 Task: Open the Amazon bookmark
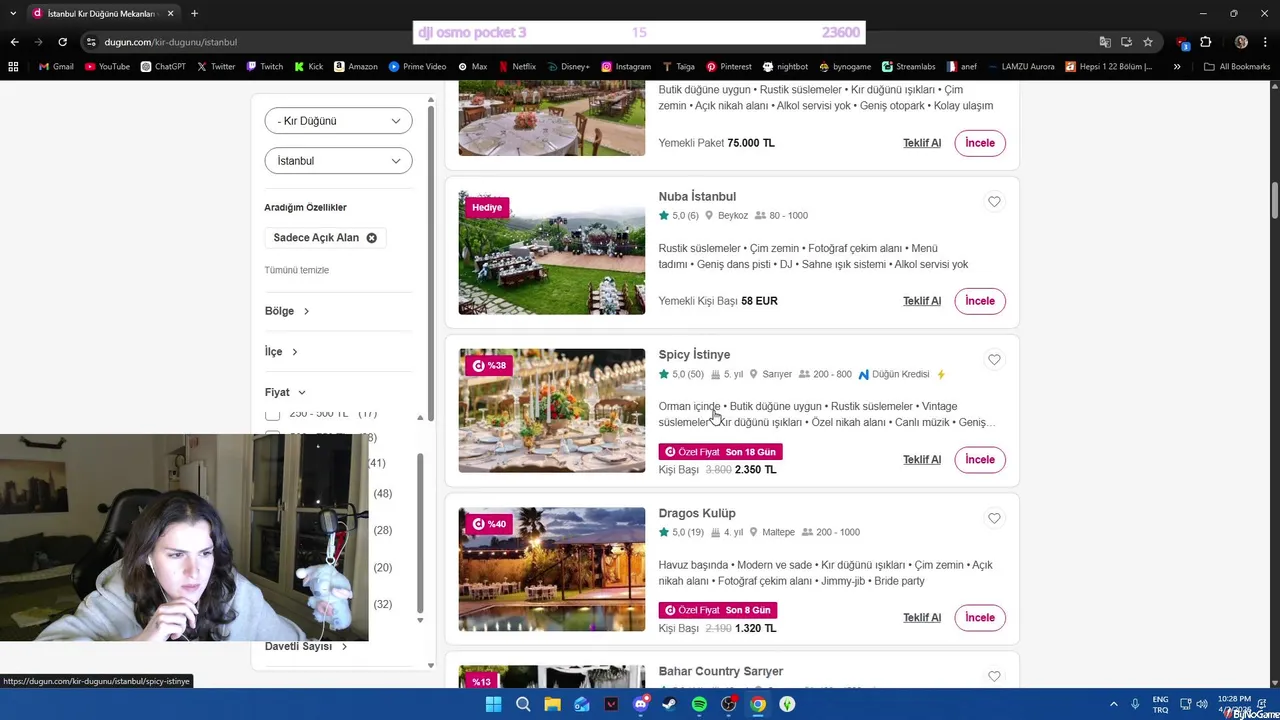point(356,67)
